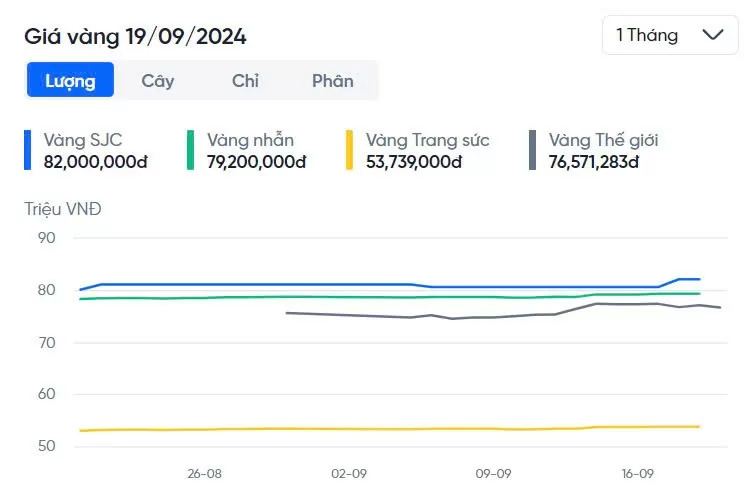Viewport: 747px width, 492px height.
Task: Click the gray Vàng Thế giới color bar
Action: pos(532,150)
